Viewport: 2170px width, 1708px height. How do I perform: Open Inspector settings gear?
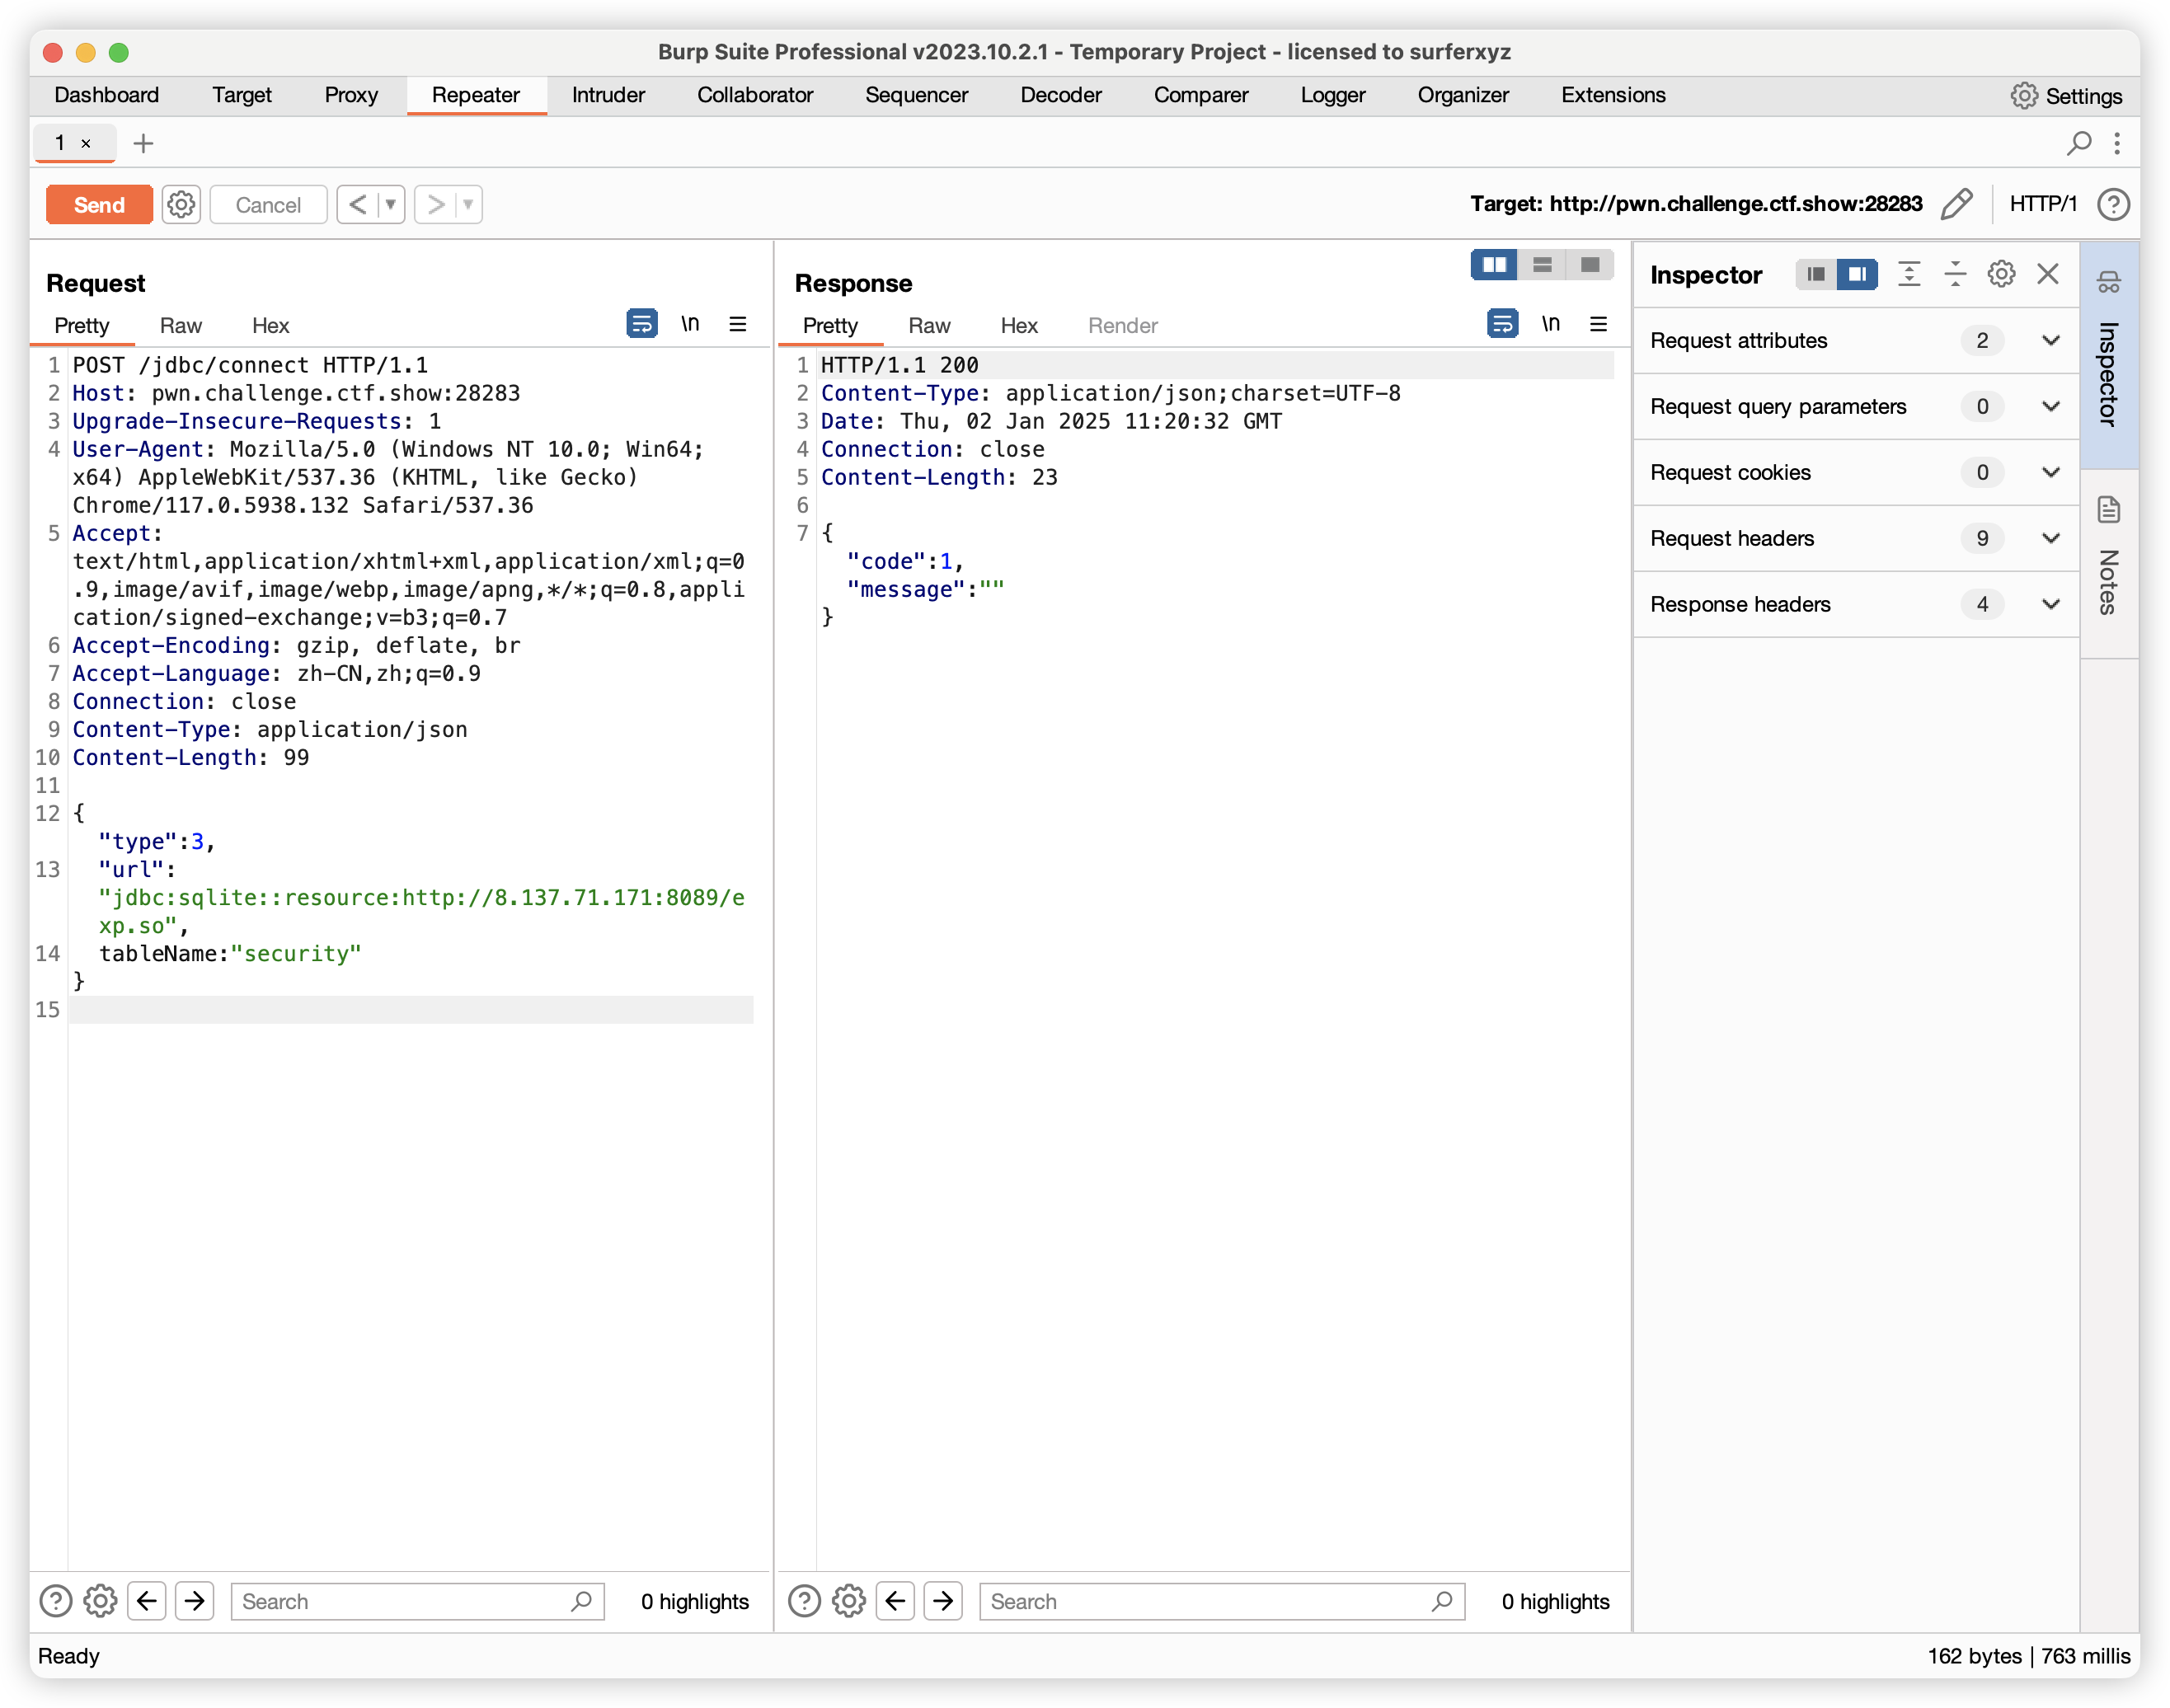click(2001, 274)
